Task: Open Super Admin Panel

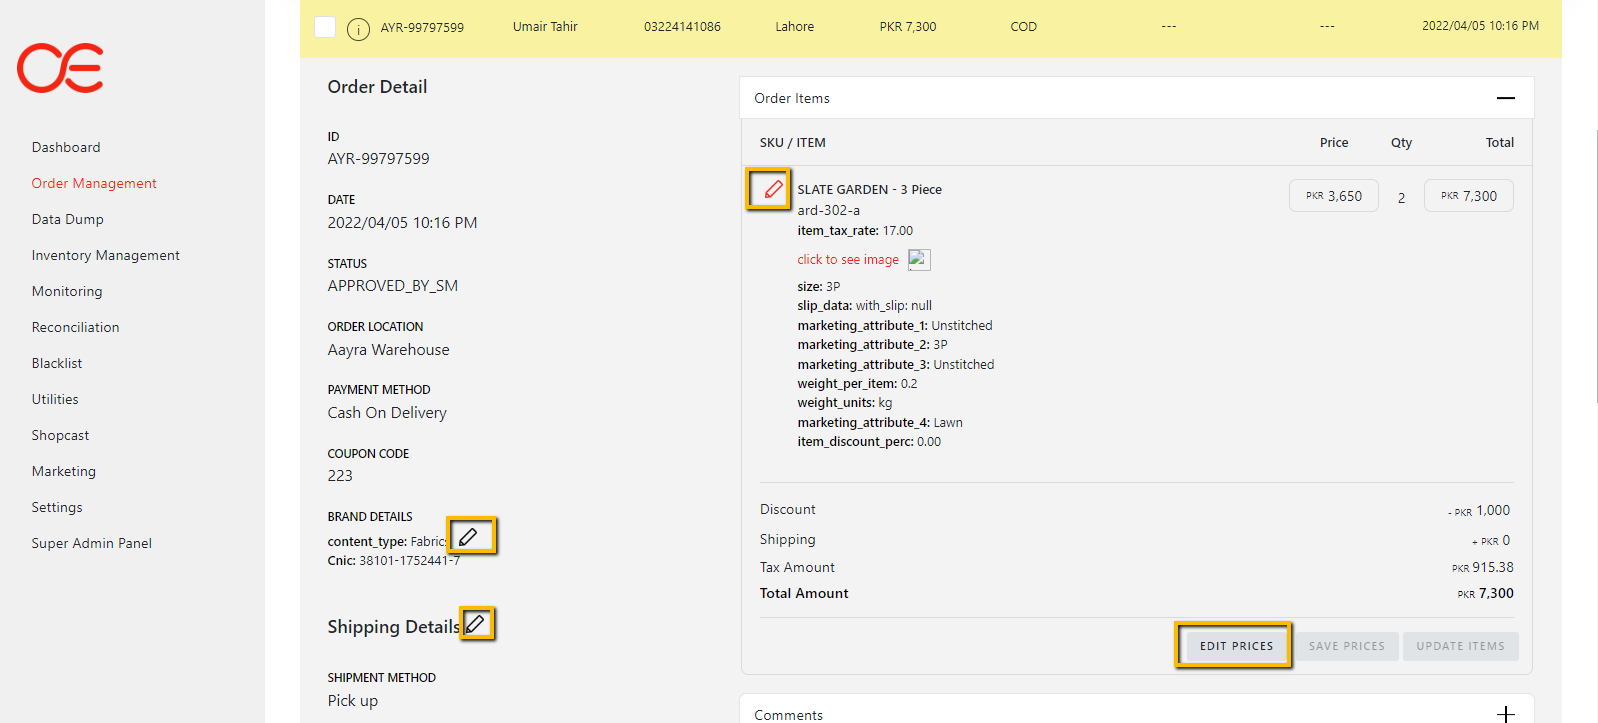Action: (92, 543)
